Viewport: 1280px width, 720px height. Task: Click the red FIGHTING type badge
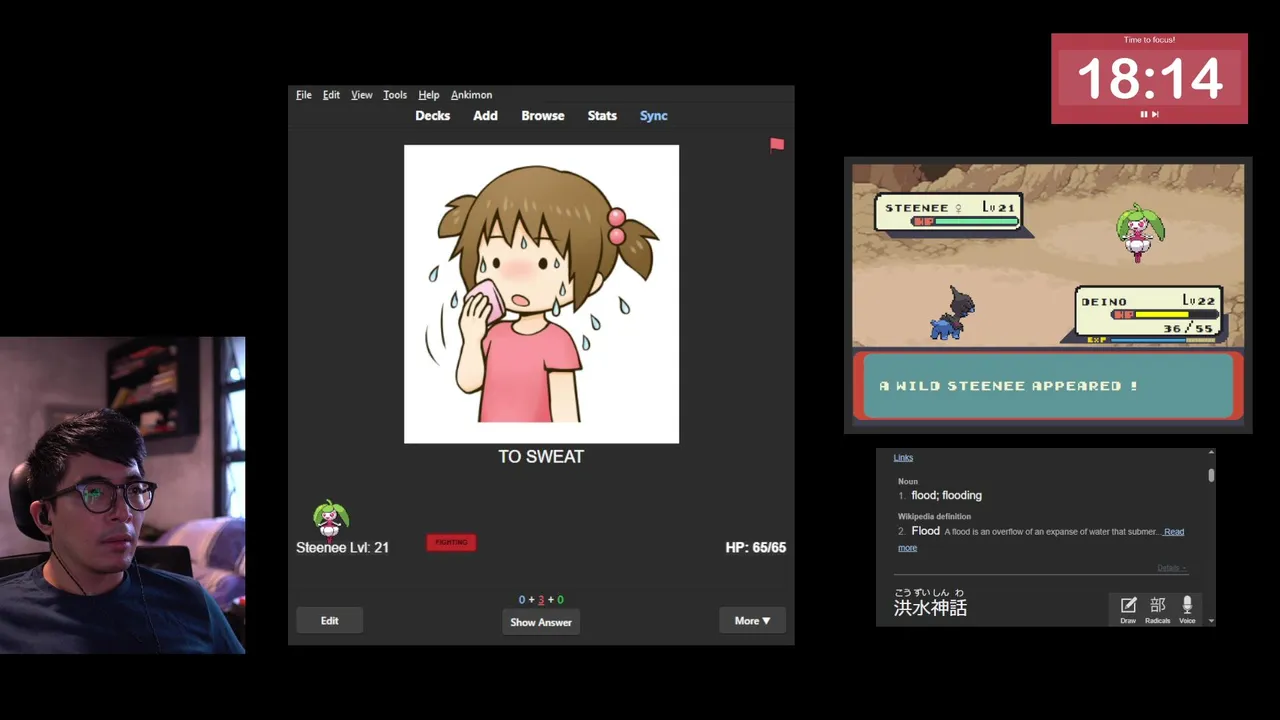(451, 542)
